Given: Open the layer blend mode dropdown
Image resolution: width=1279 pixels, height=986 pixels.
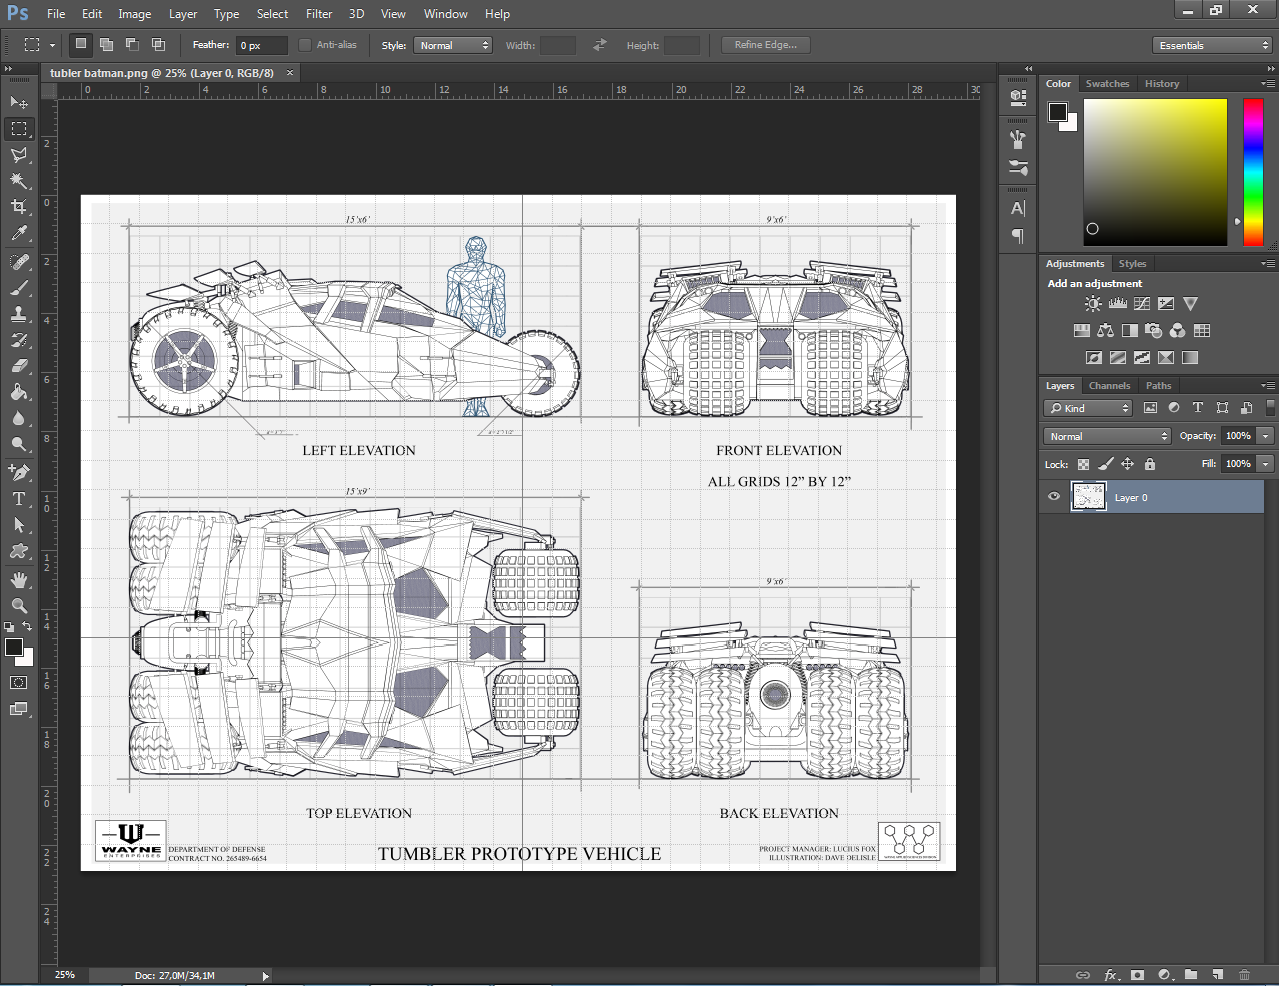Looking at the screenshot, I should click(1107, 436).
